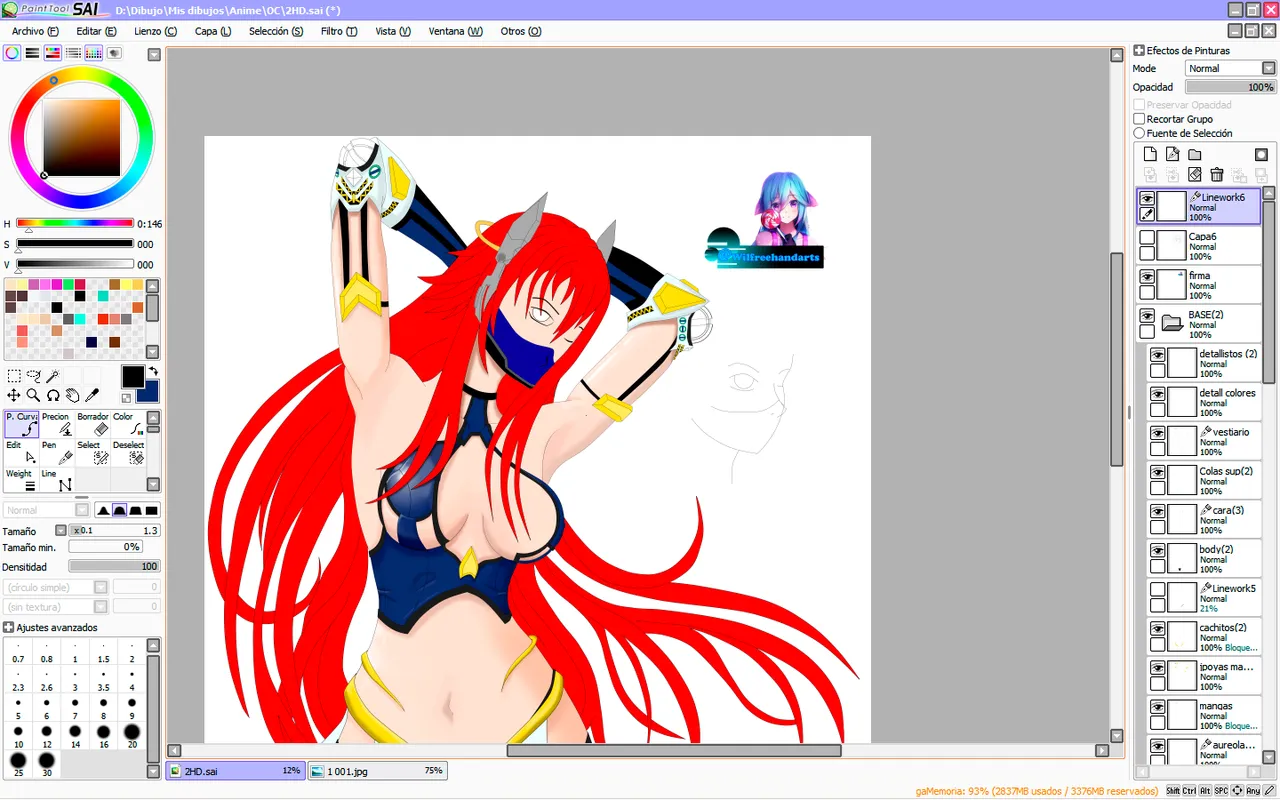Pick the eyedropper color picker tool
This screenshot has height=800, width=1280.
click(92, 396)
